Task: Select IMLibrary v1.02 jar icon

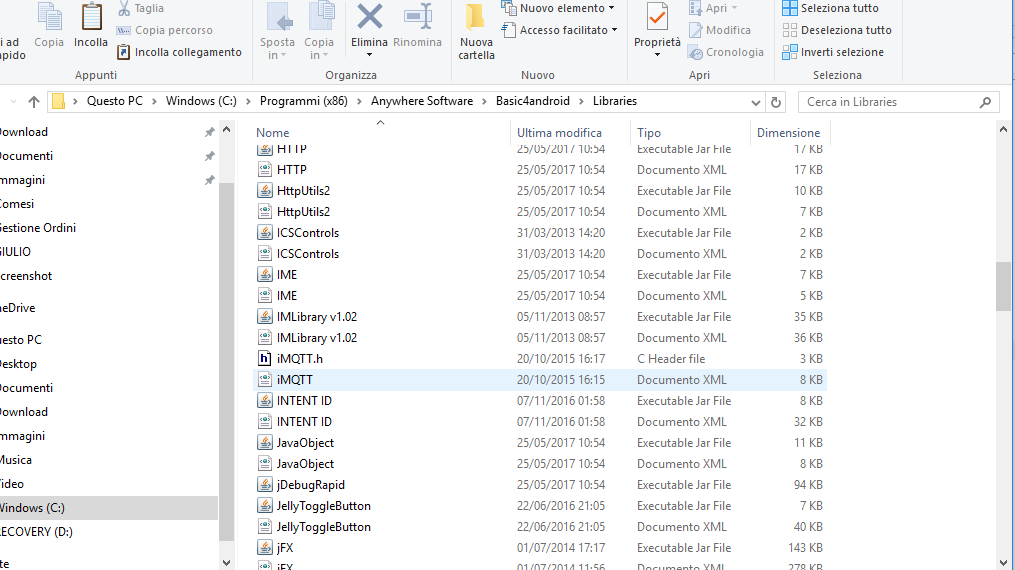Action: pos(265,317)
